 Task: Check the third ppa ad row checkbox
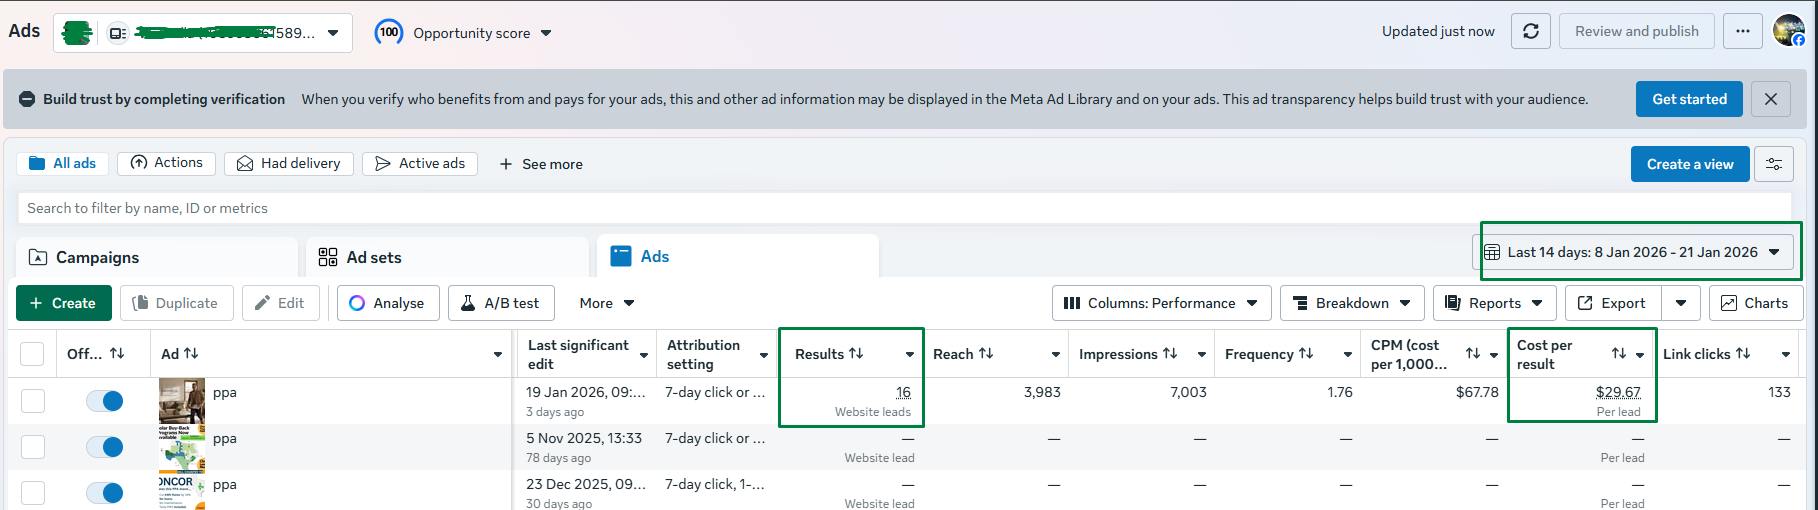[x=33, y=493]
